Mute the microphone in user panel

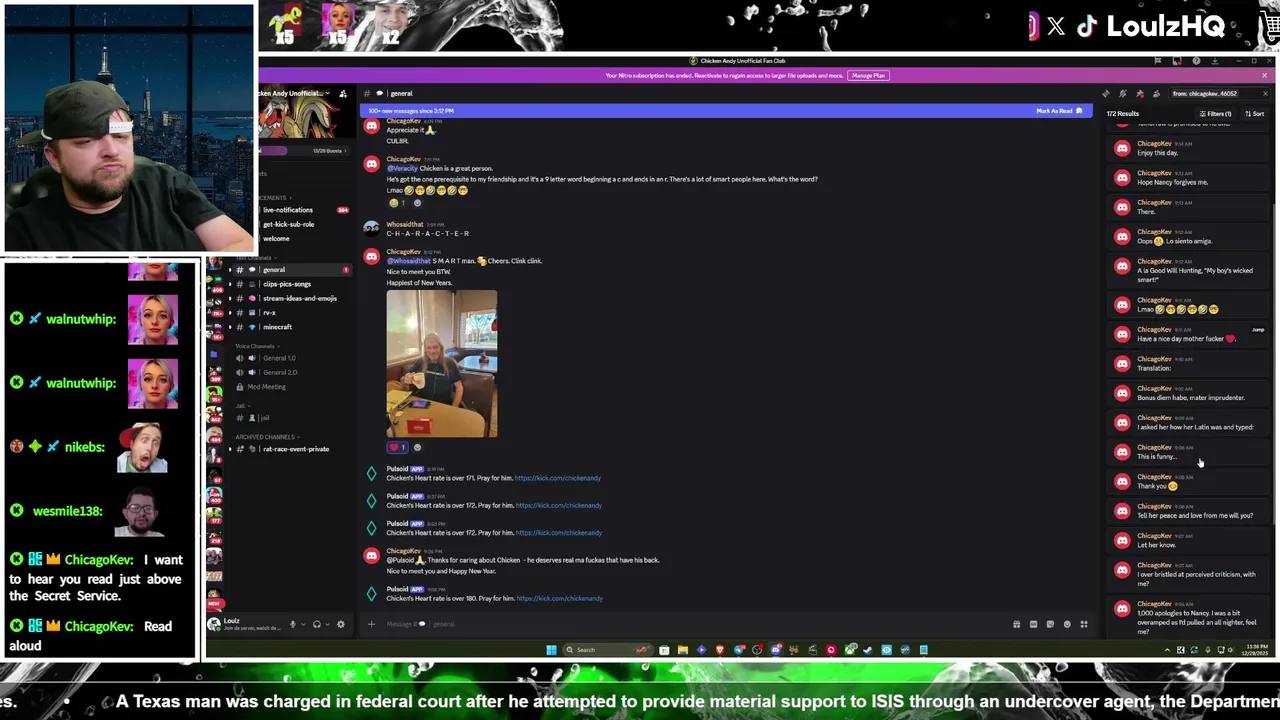point(293,625)
